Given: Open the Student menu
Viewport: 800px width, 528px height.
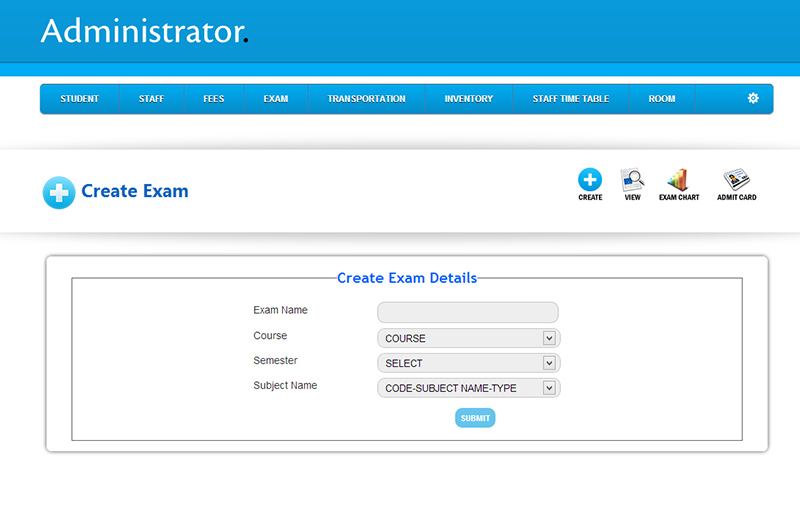Looking at the screenshot, I should (79, 99).
